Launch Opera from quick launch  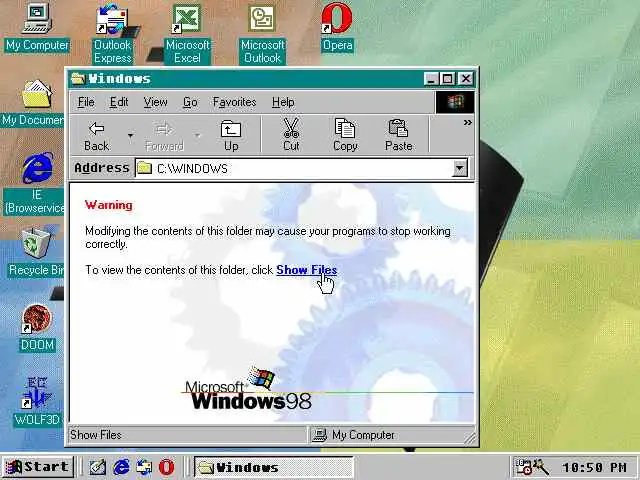[167, 467]
